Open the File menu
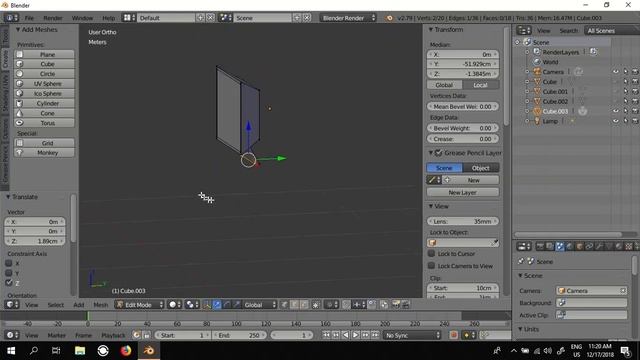640x360 pixels. point(29,18)
